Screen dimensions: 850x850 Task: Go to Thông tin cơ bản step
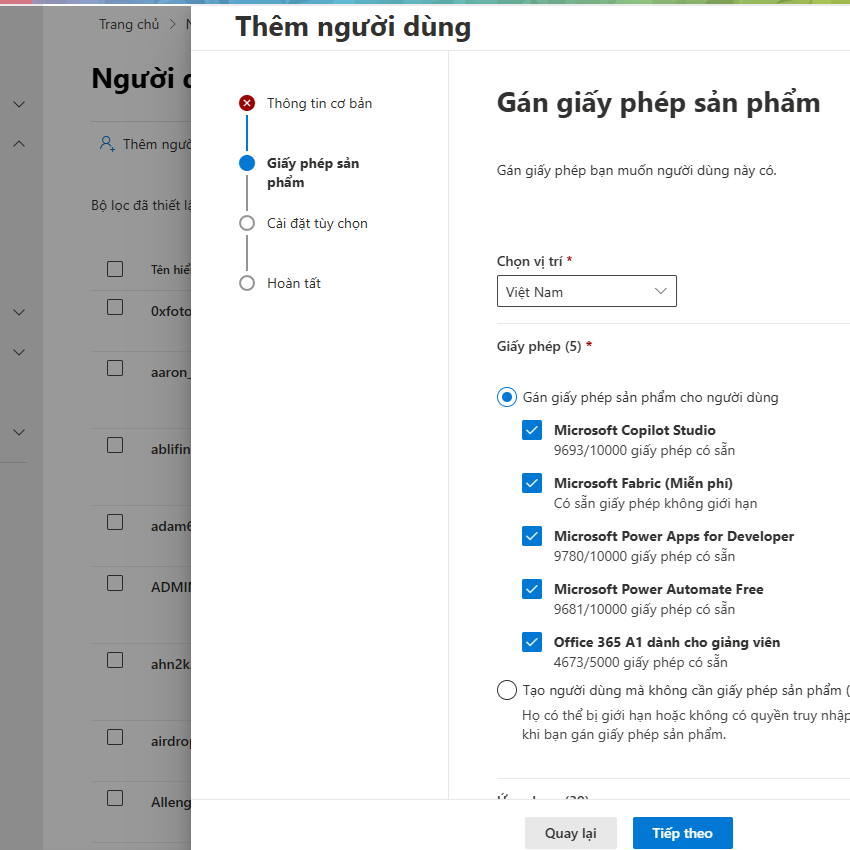point(319,103)
